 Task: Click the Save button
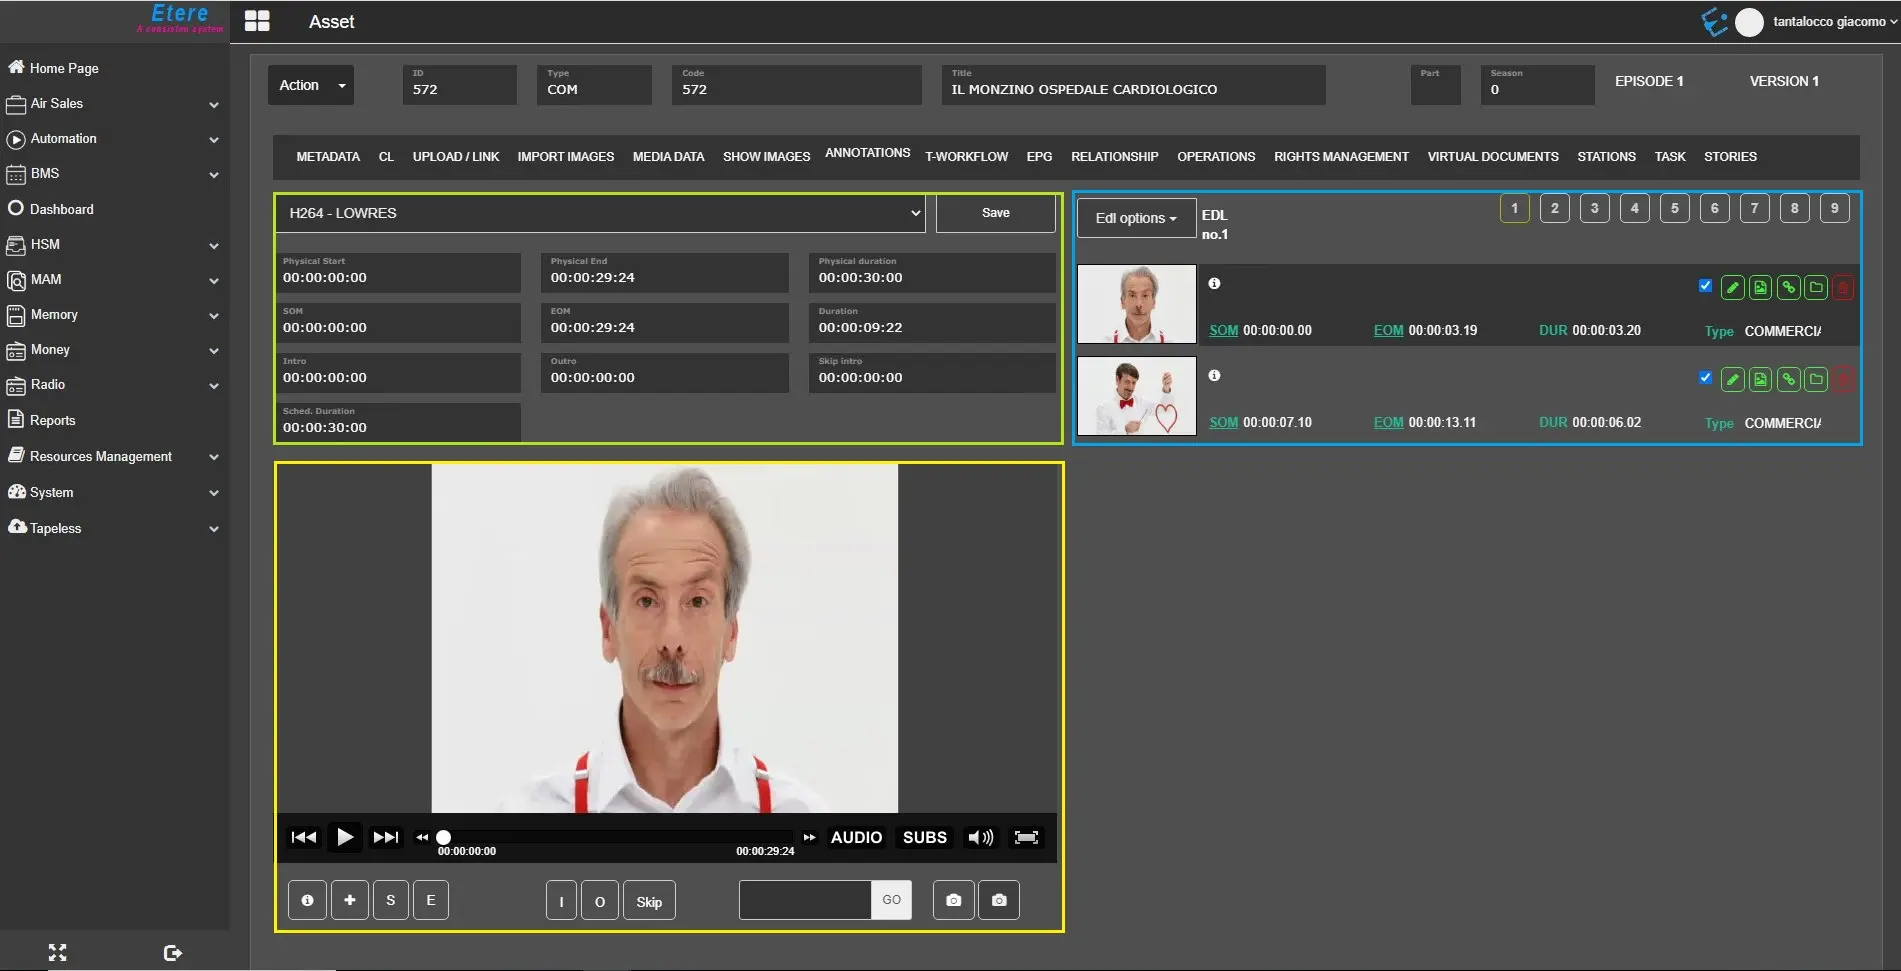[995, 213]
